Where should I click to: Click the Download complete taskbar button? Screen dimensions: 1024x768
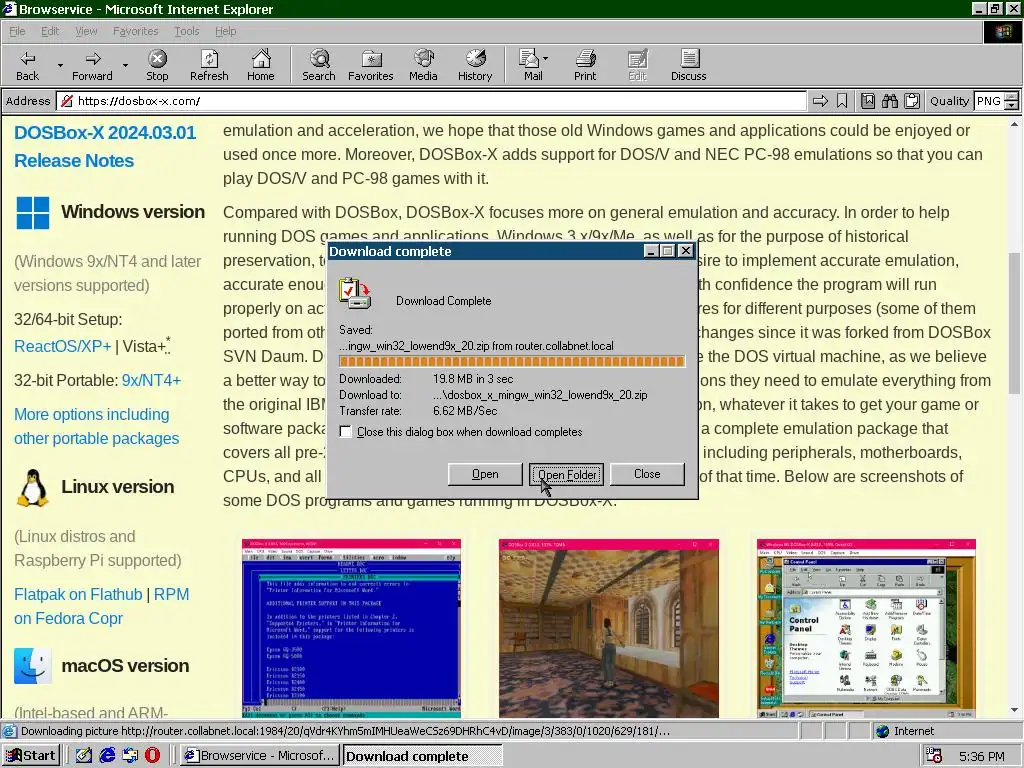pos(423,756)
